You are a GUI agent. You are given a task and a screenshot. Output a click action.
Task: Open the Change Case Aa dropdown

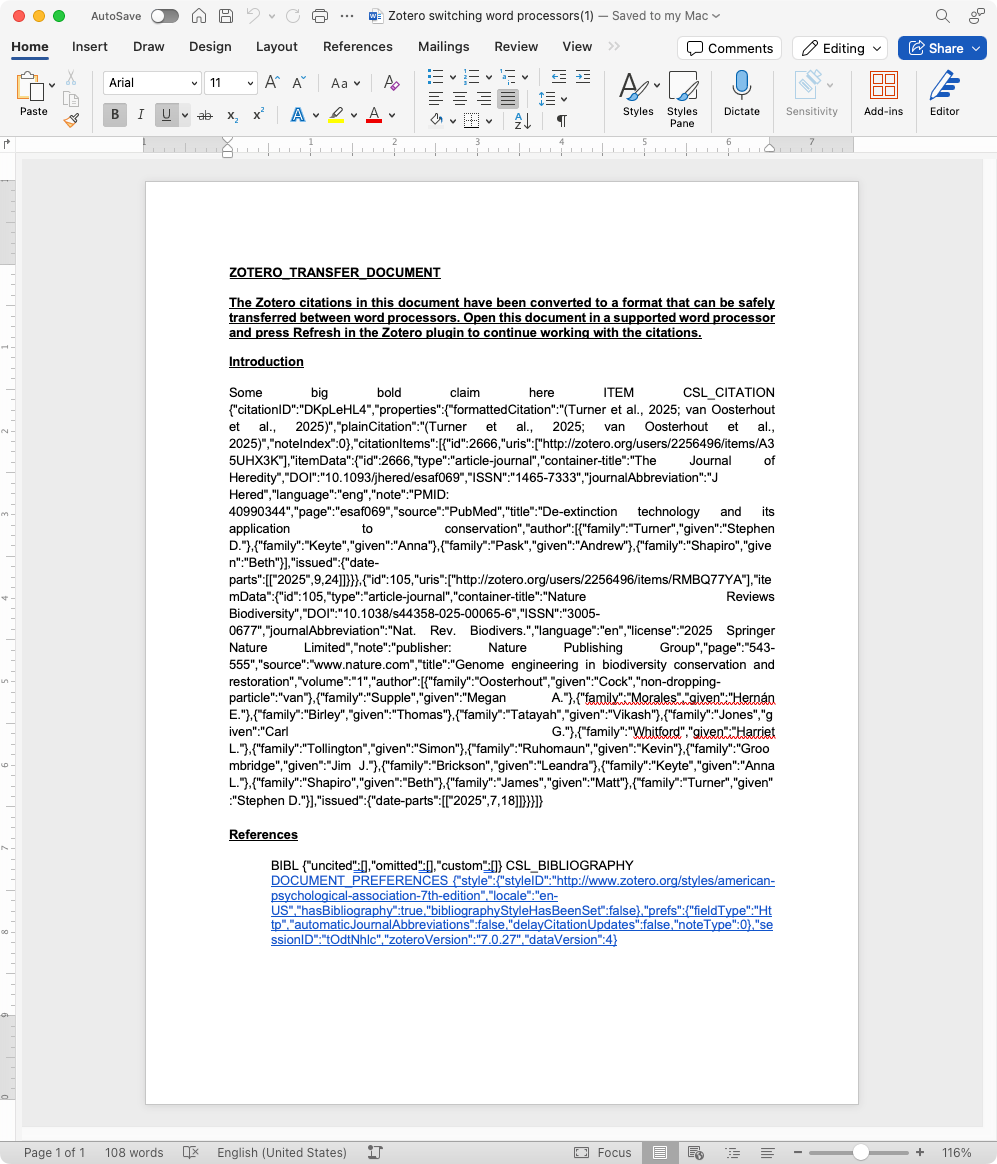click(345, 83)
